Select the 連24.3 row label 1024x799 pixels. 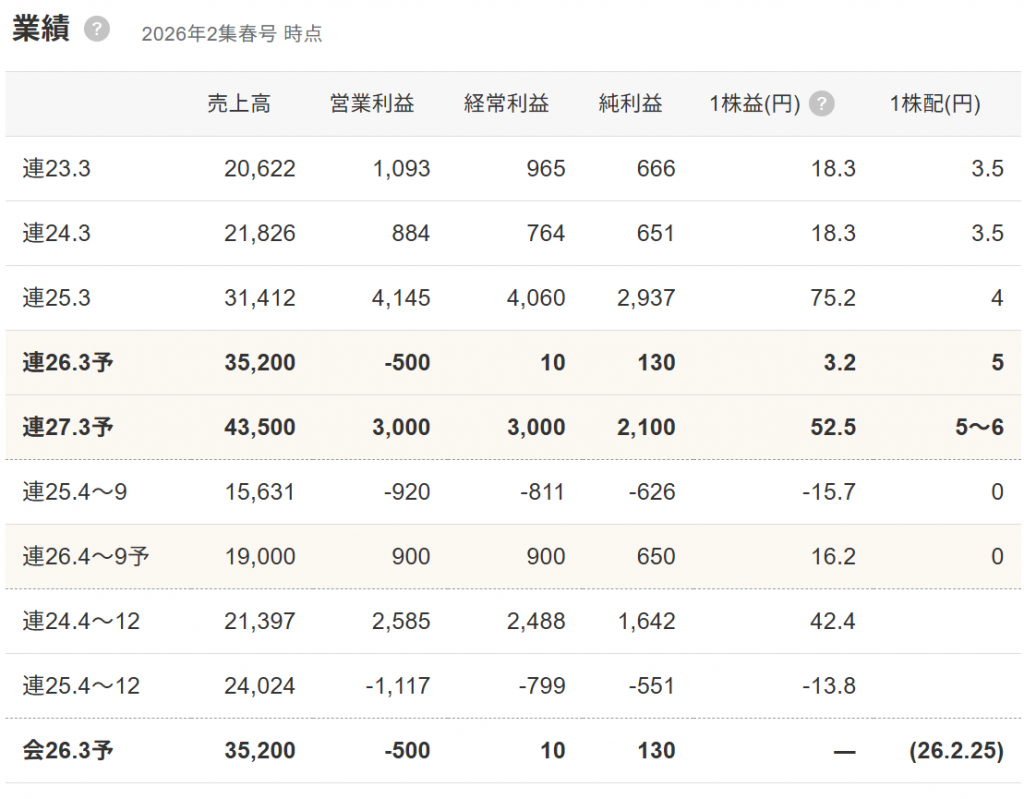coord(57,233)
